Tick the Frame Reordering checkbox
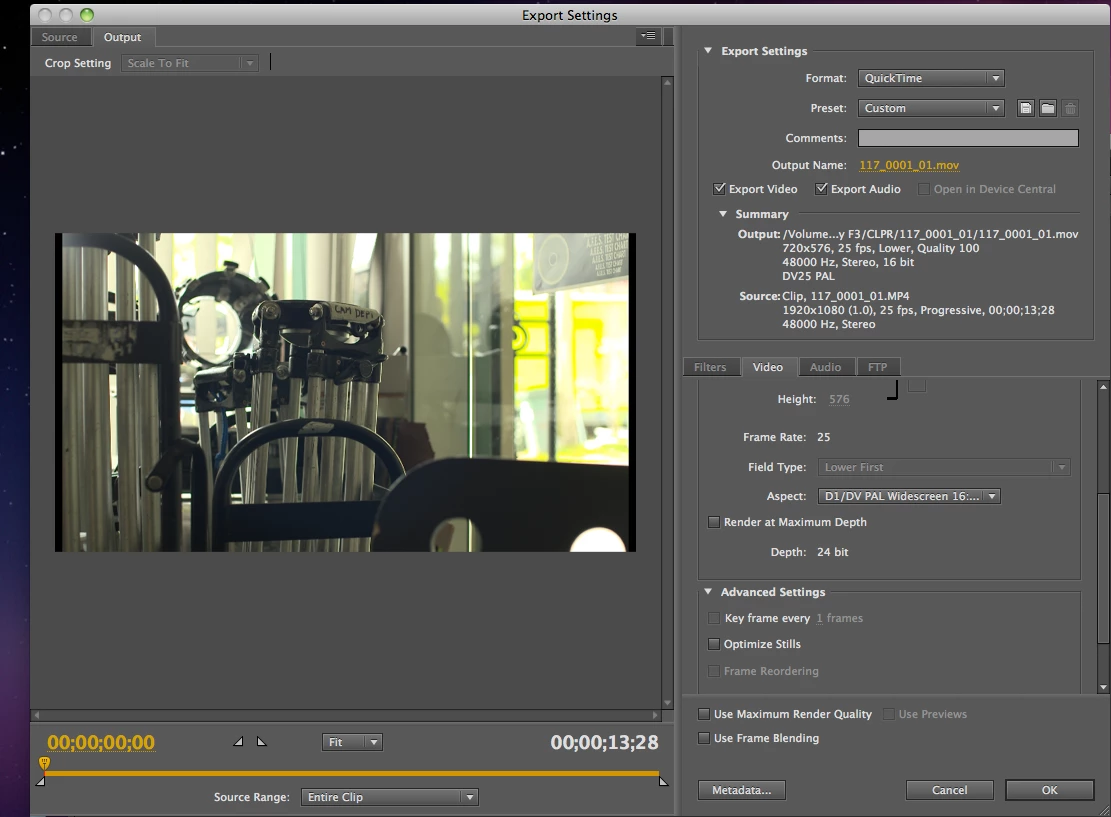1111x817 pixels. [x=714, y=671]
